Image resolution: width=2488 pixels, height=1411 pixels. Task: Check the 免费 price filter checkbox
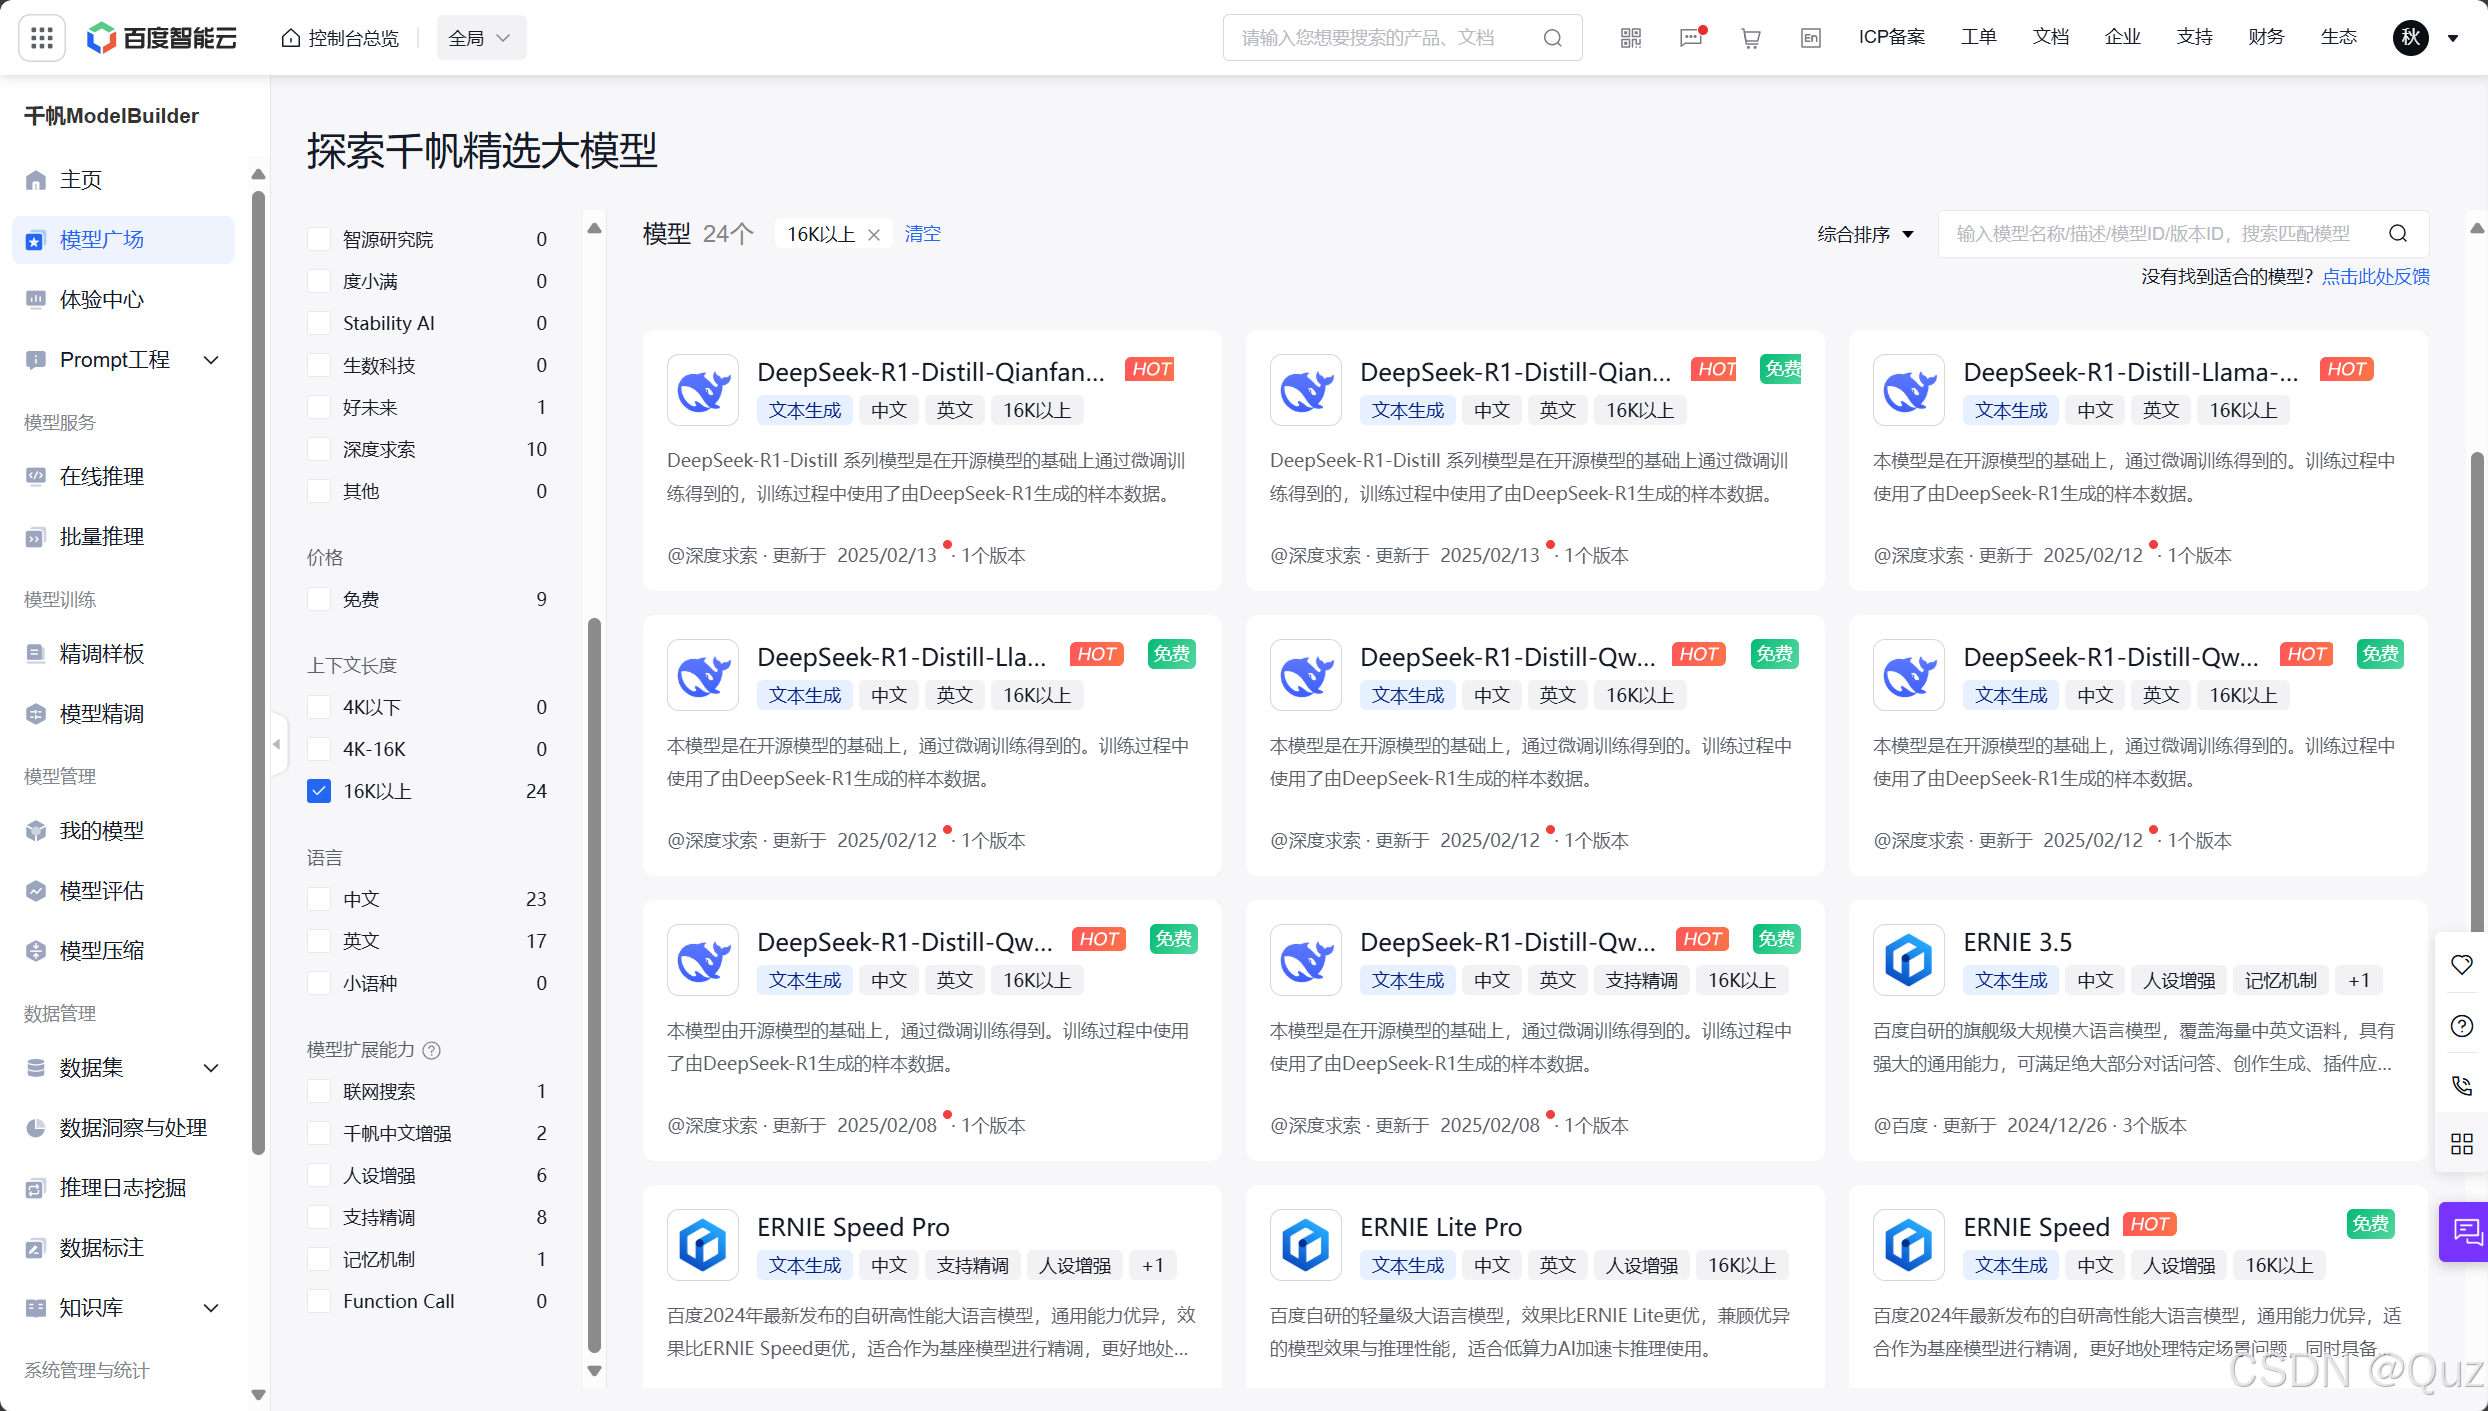tap(319, 599)
